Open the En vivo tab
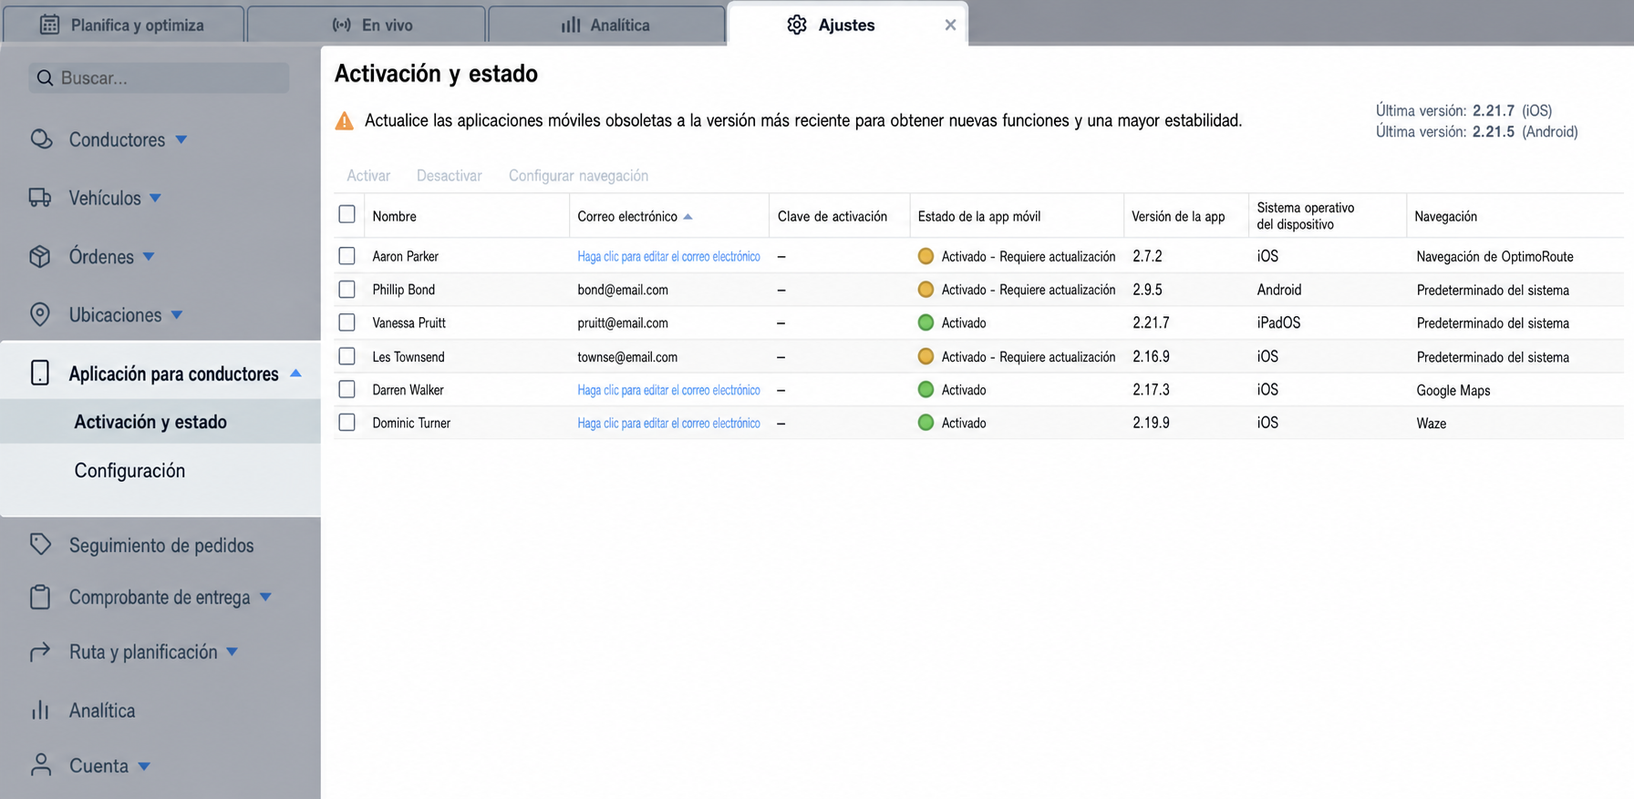Screen dimensions: 1634x799 click(x=366, y=25)
